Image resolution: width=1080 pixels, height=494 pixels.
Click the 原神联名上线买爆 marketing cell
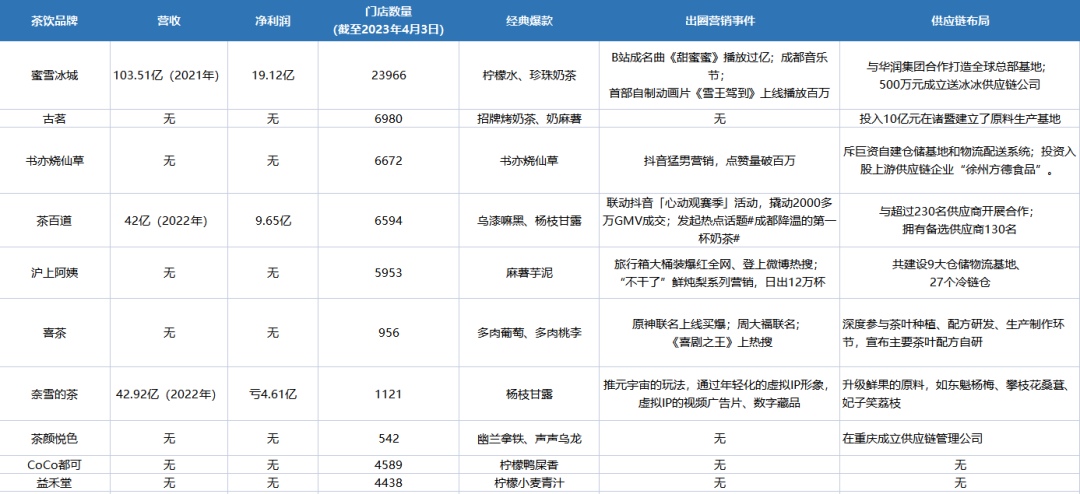[720, 332]
